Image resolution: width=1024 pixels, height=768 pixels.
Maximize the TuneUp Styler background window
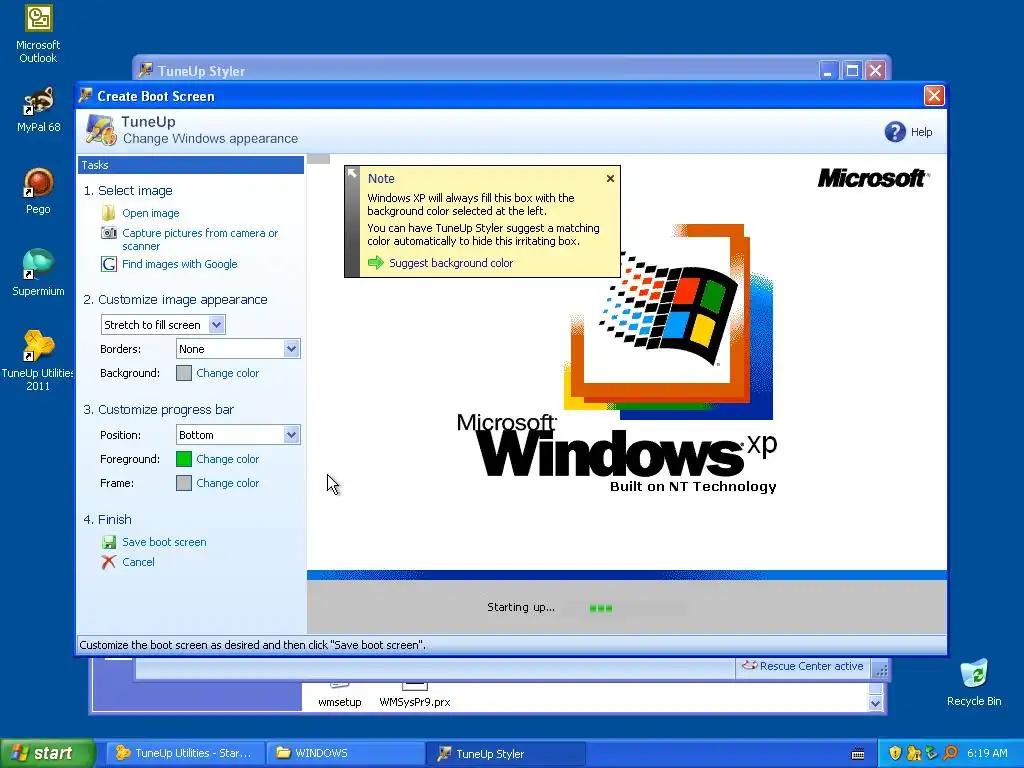pos(852,71)
